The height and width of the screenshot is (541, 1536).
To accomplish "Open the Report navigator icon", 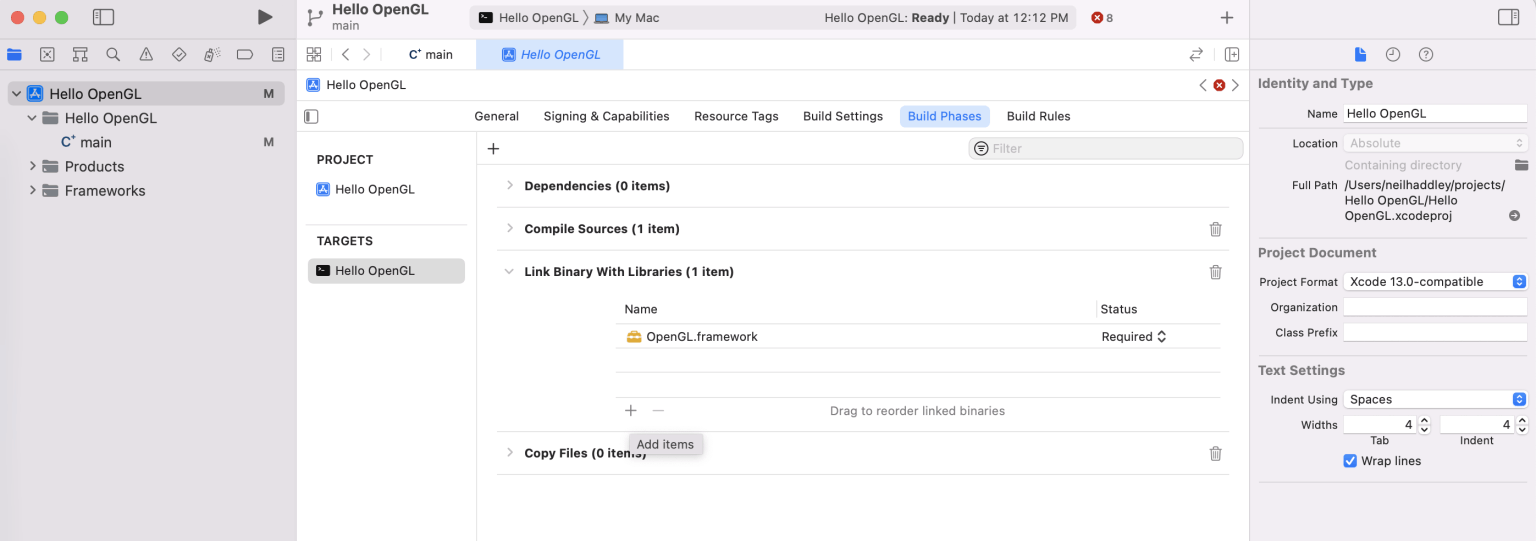I will (278, 55).
